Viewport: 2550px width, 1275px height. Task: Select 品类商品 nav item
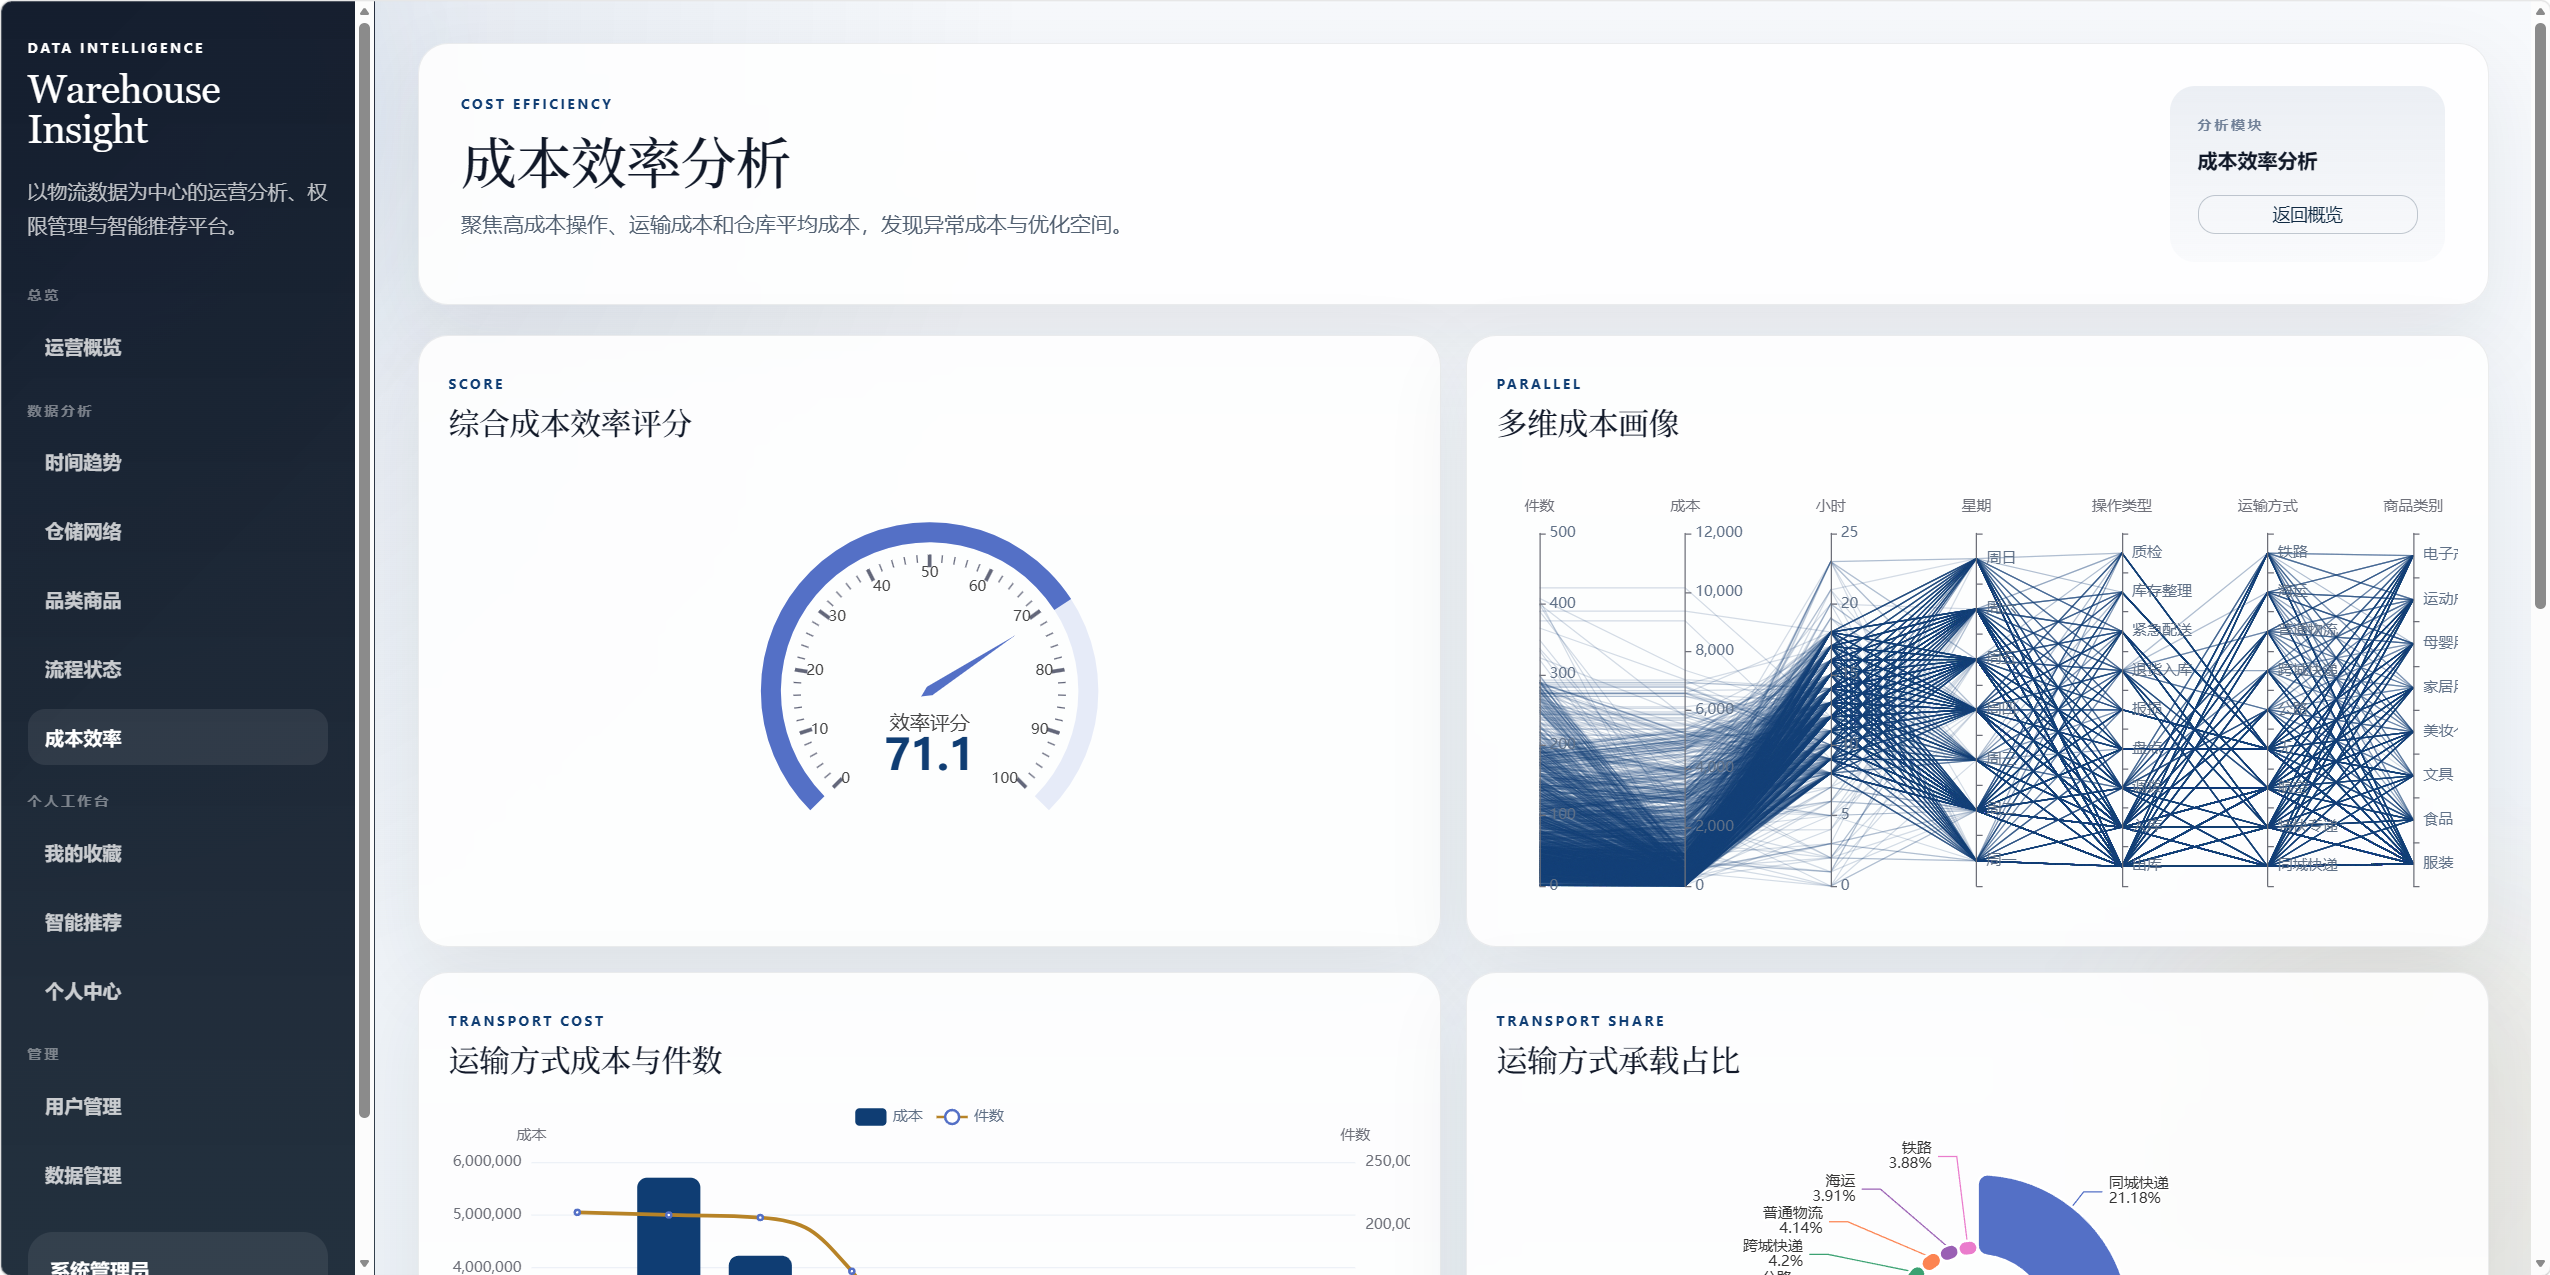pyautogui.click(x=83, y=600)
